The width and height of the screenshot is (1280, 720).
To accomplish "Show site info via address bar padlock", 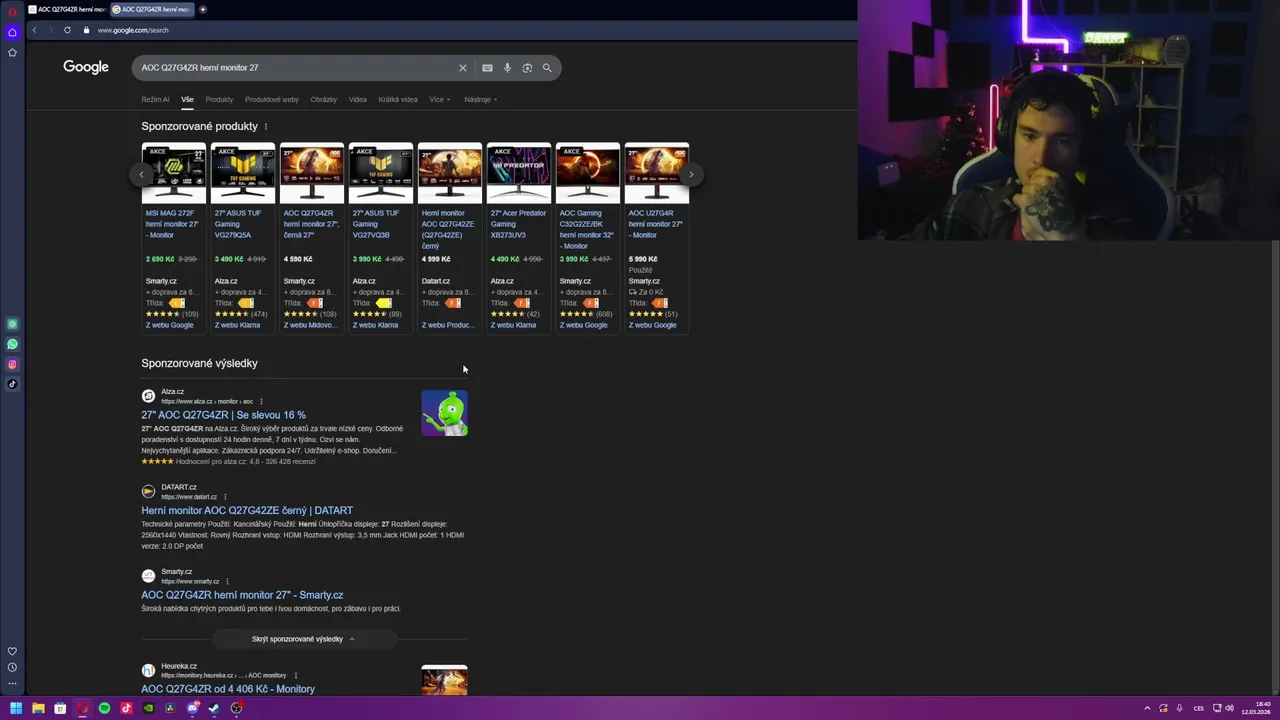I will point(86,30).
